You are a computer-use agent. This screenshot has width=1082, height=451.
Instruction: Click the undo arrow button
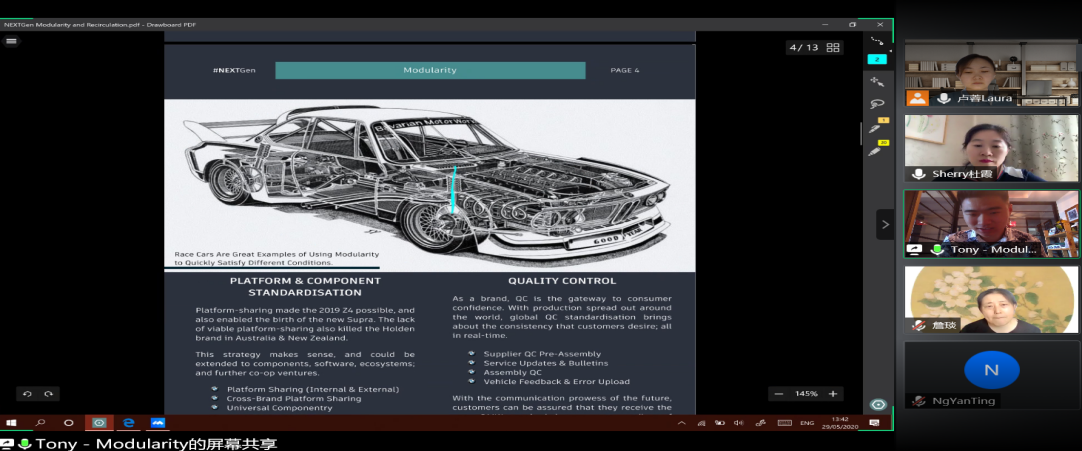pos(27,394)
